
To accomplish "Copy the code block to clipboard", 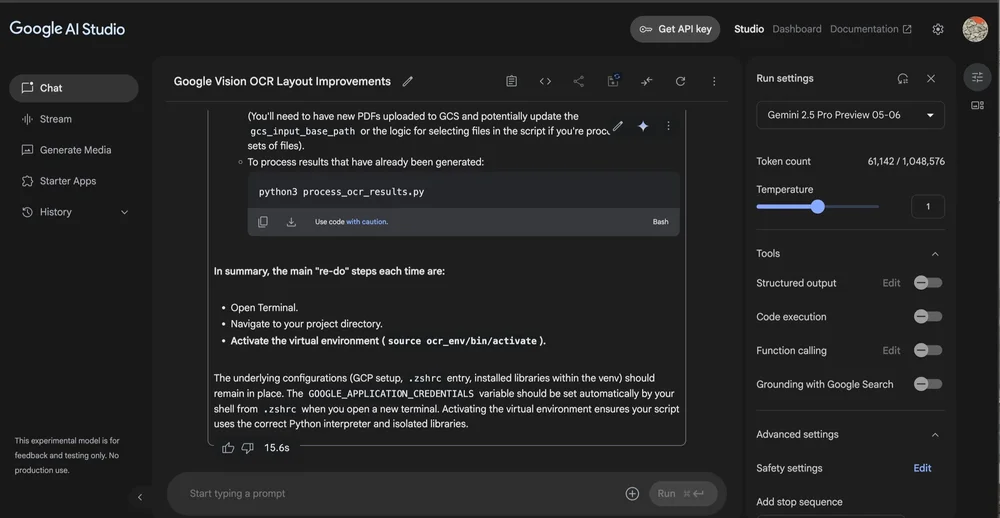I will (263, 222).
